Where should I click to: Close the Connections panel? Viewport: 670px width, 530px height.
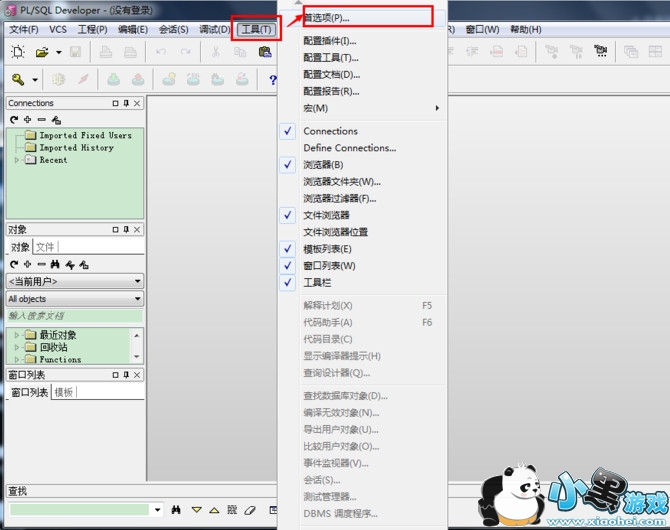point(137,103)
